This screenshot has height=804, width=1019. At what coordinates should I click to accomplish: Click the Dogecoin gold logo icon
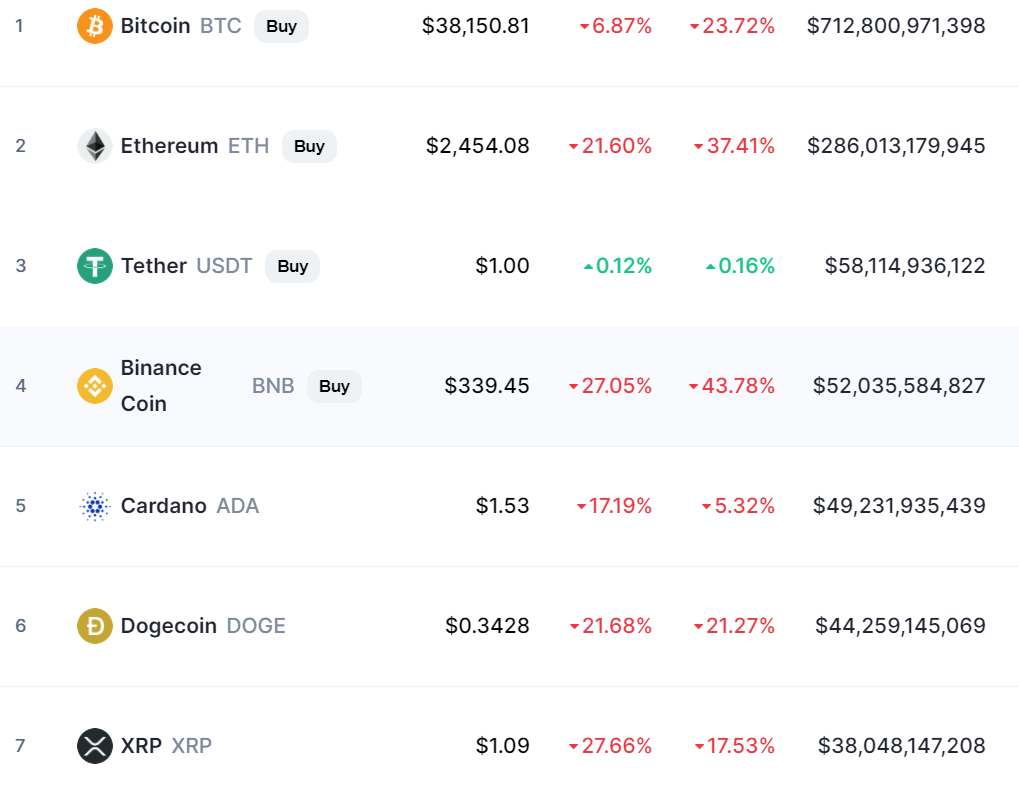click(95, 626)
